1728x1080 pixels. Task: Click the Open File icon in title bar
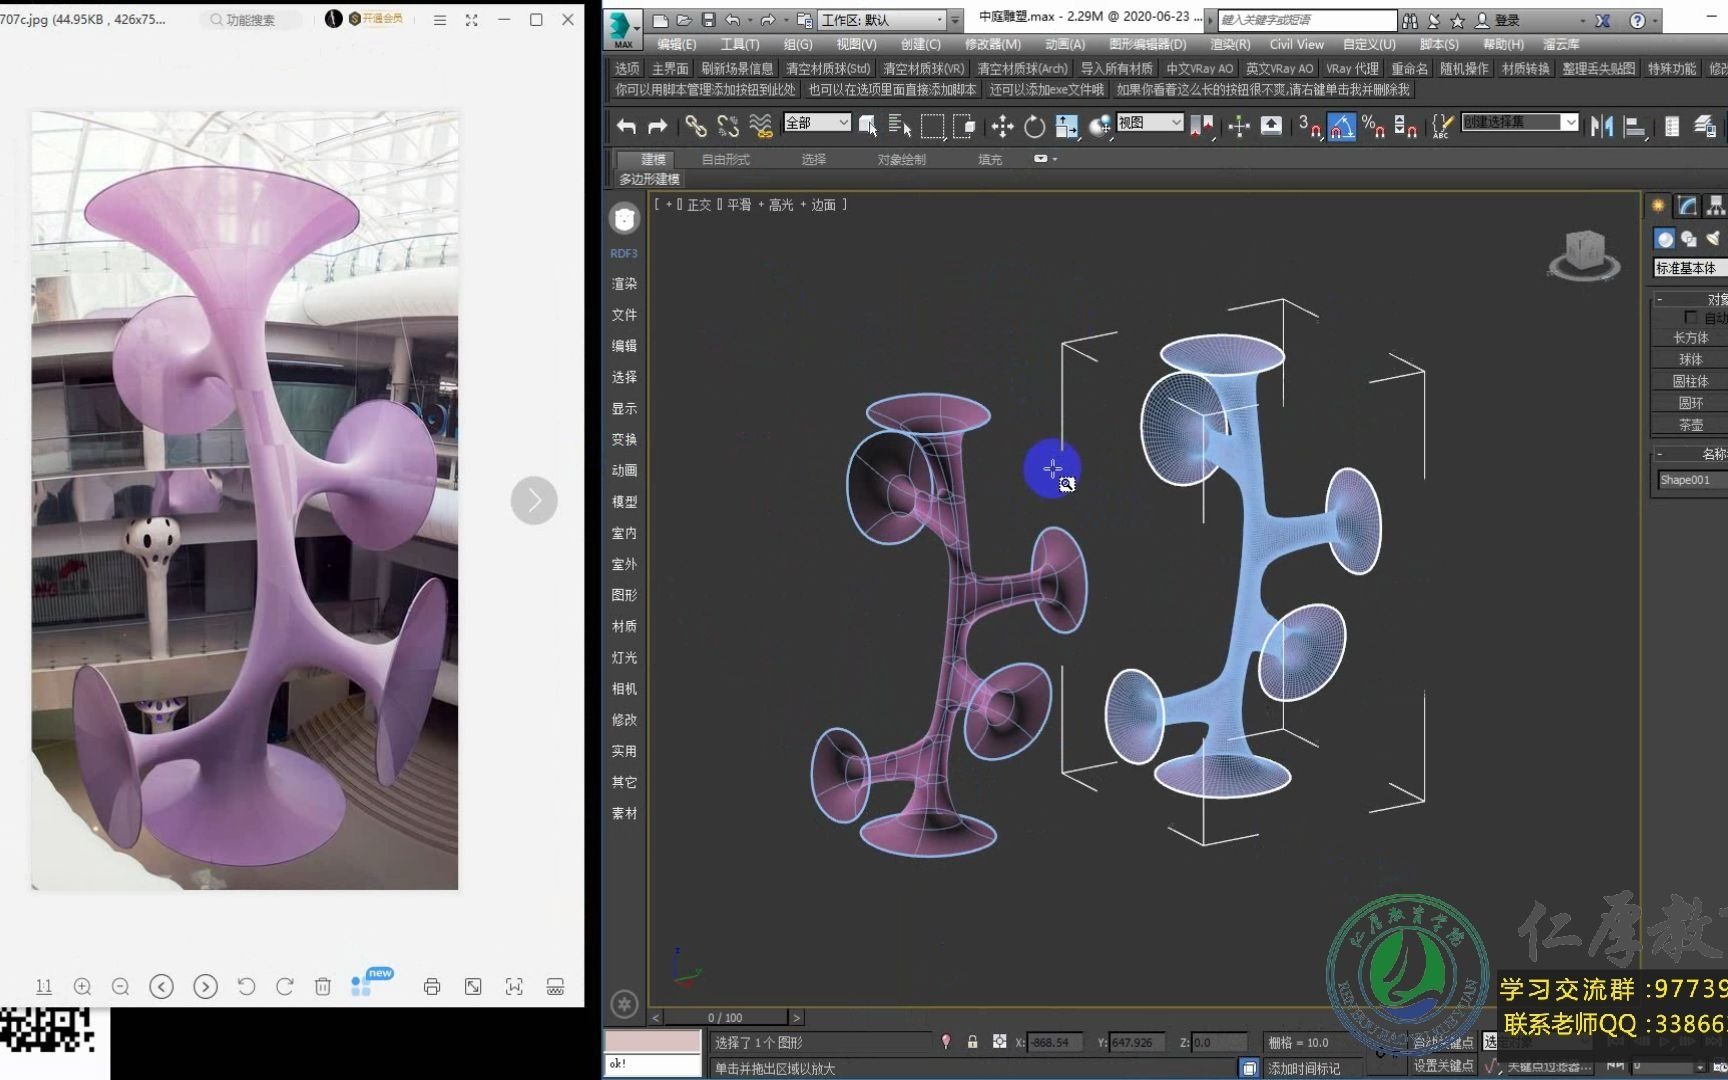point(684,20)
